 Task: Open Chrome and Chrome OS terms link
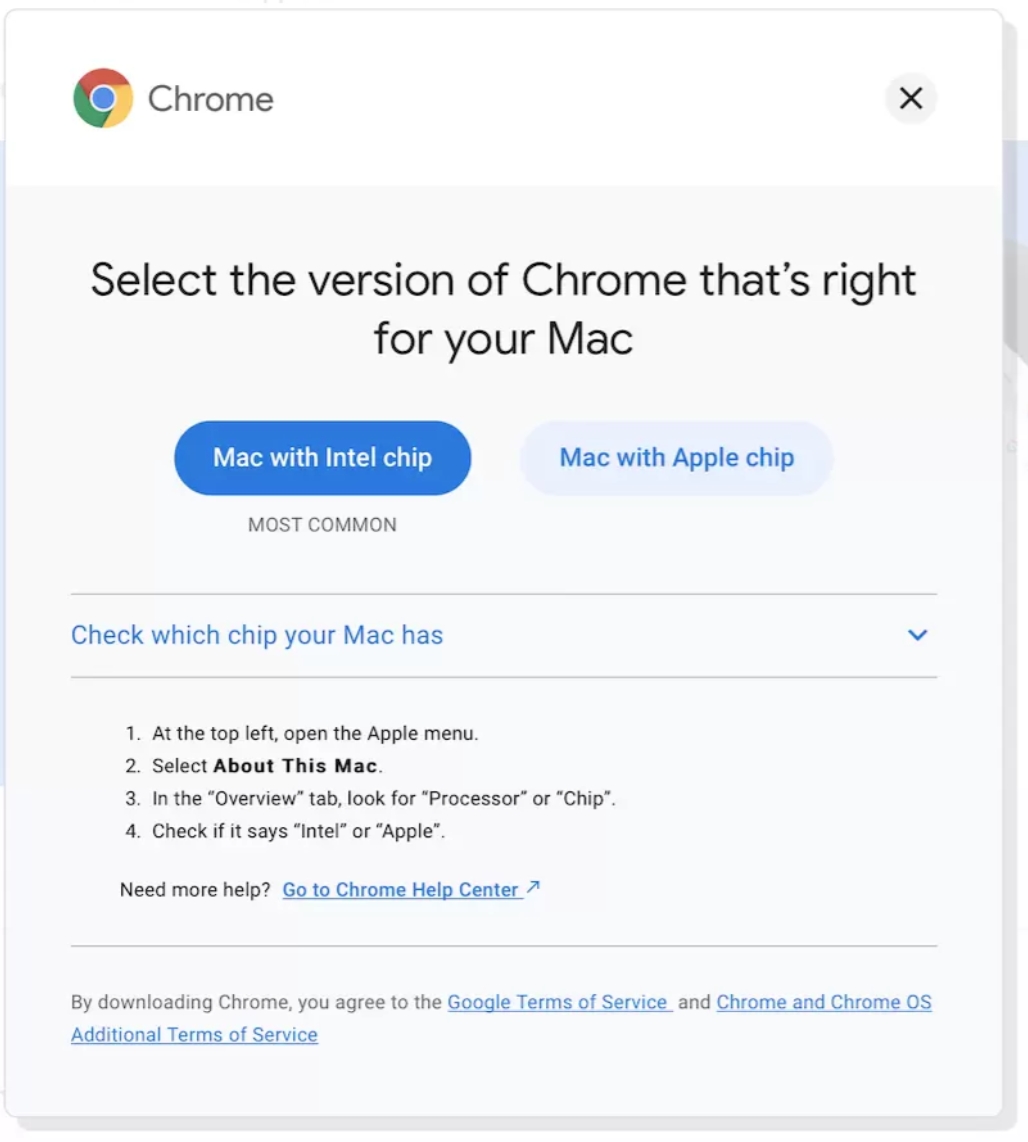tap(824, 1002)
